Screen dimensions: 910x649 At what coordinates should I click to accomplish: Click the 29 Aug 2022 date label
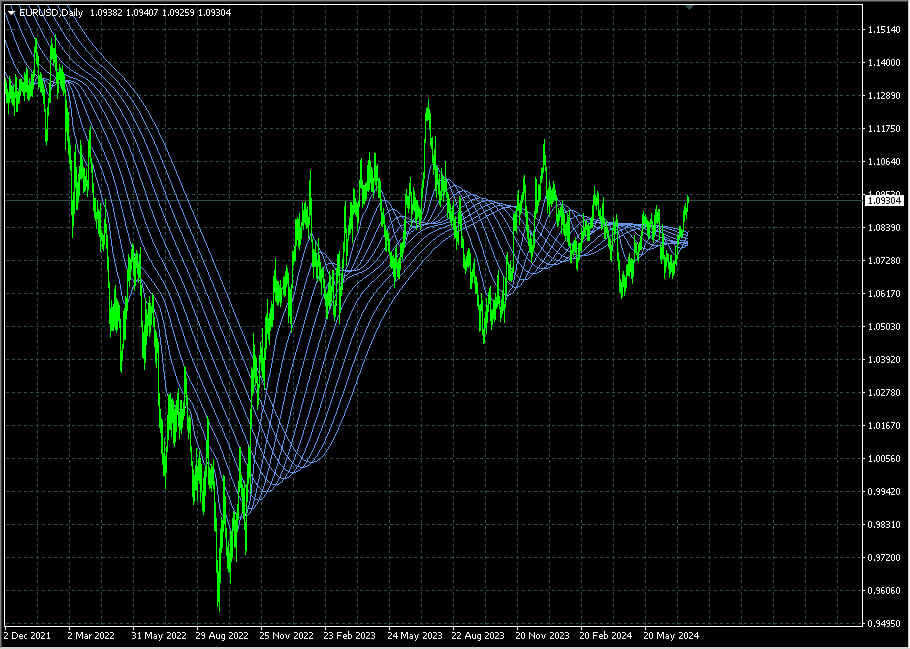(x=222, y=636)
